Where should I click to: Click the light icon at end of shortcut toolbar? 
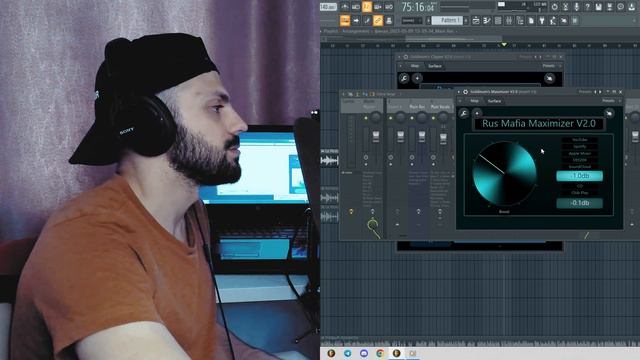575,20
